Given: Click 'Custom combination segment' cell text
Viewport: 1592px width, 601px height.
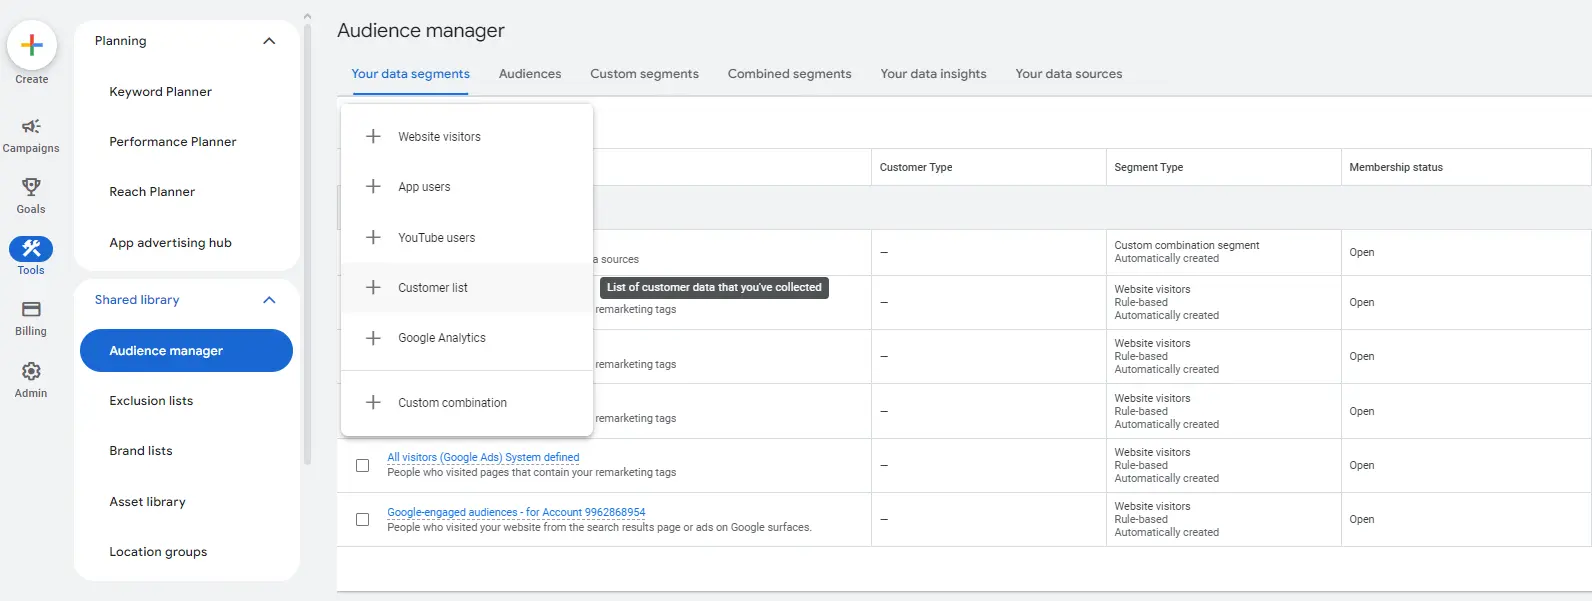Looking at the screenshot, I should [1187, 245].
